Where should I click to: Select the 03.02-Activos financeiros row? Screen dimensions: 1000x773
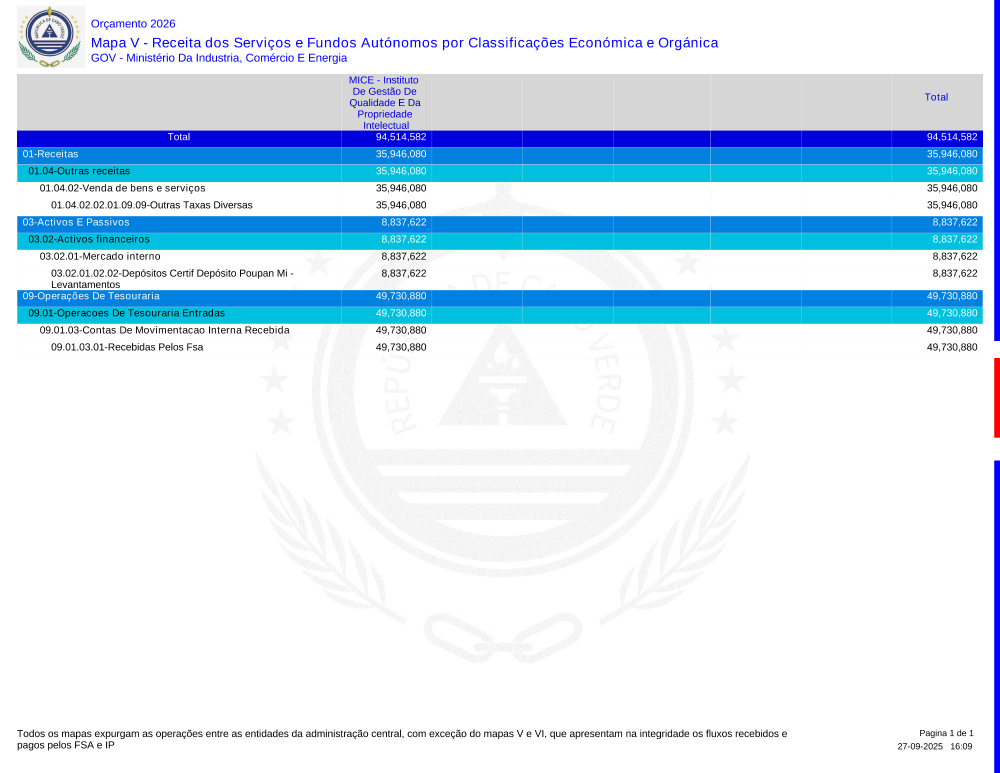(x=88, y=239)
